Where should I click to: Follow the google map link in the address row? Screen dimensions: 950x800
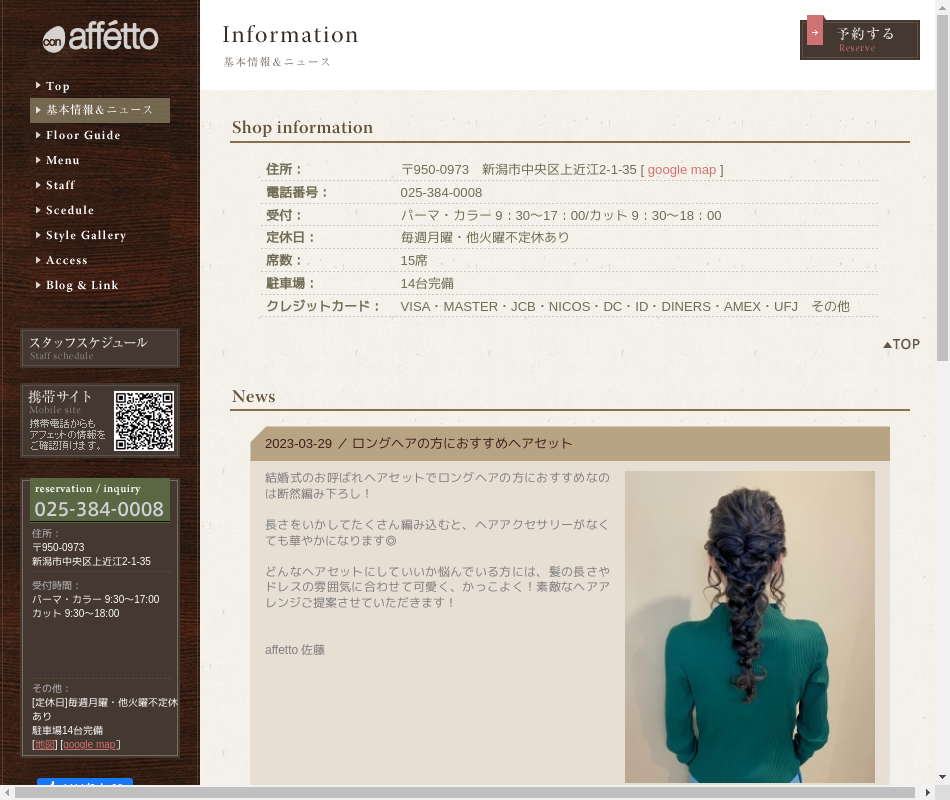tap(681, 170)
